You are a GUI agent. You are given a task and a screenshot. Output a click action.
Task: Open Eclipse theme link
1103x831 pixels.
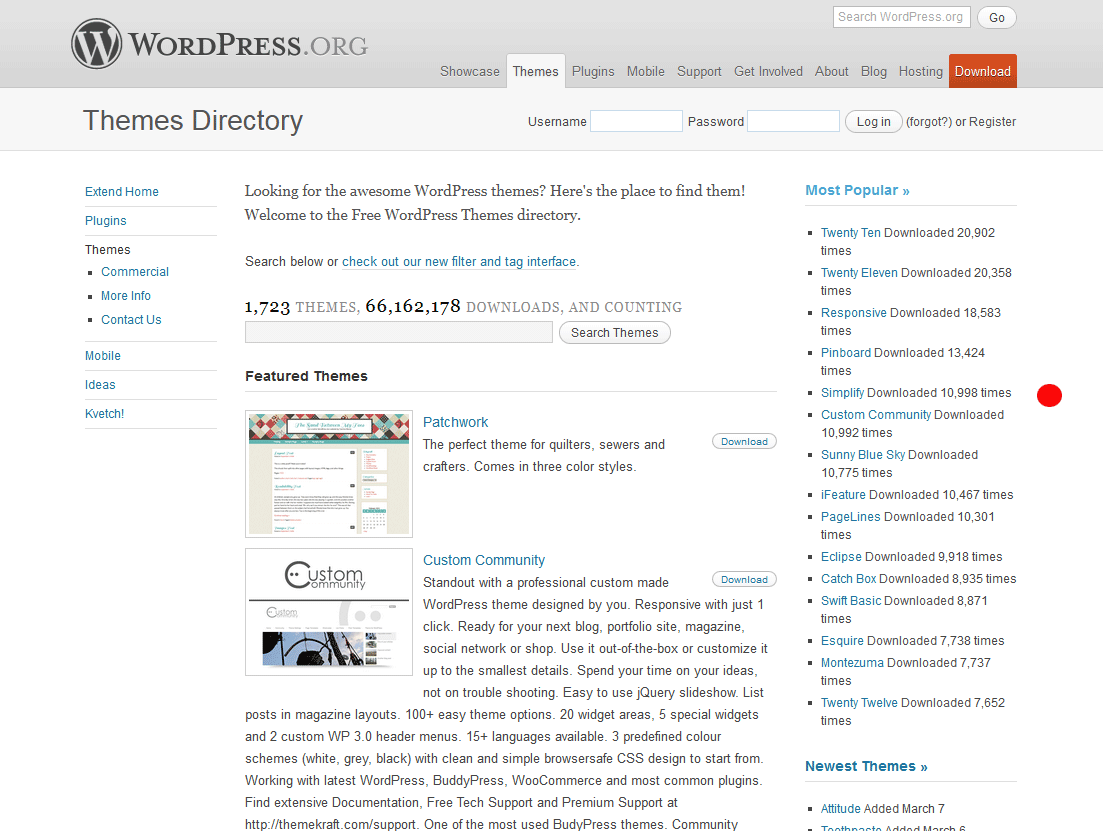click(x=841, y=557)
